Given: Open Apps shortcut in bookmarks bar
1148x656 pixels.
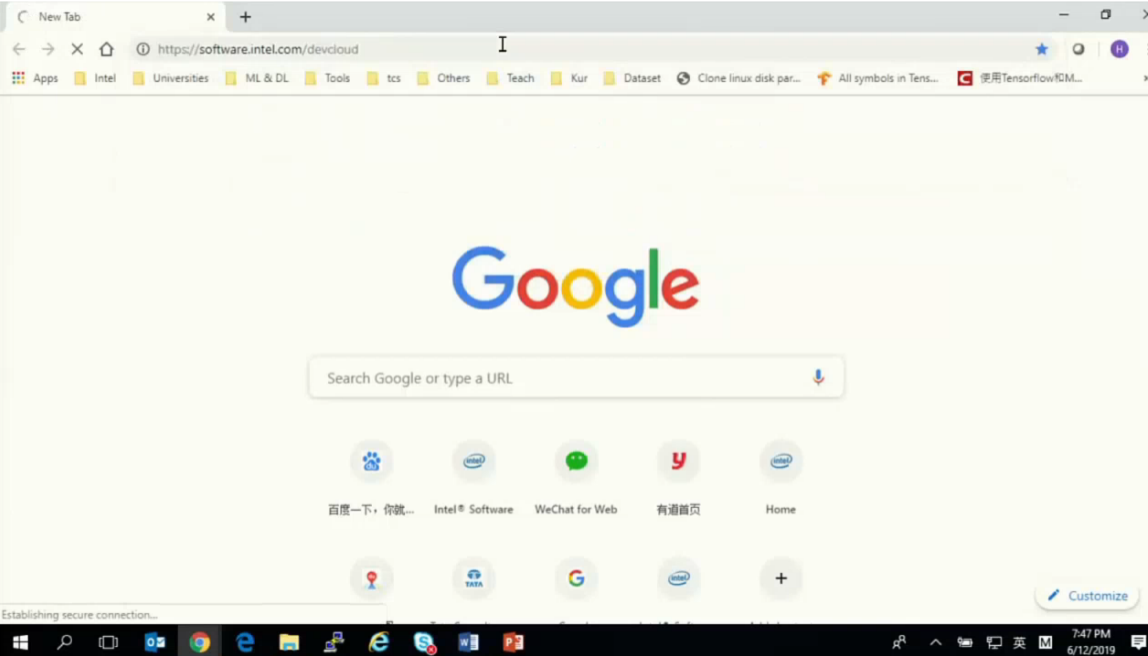Looking at the screenshot, I should click(x=34, y=78).
